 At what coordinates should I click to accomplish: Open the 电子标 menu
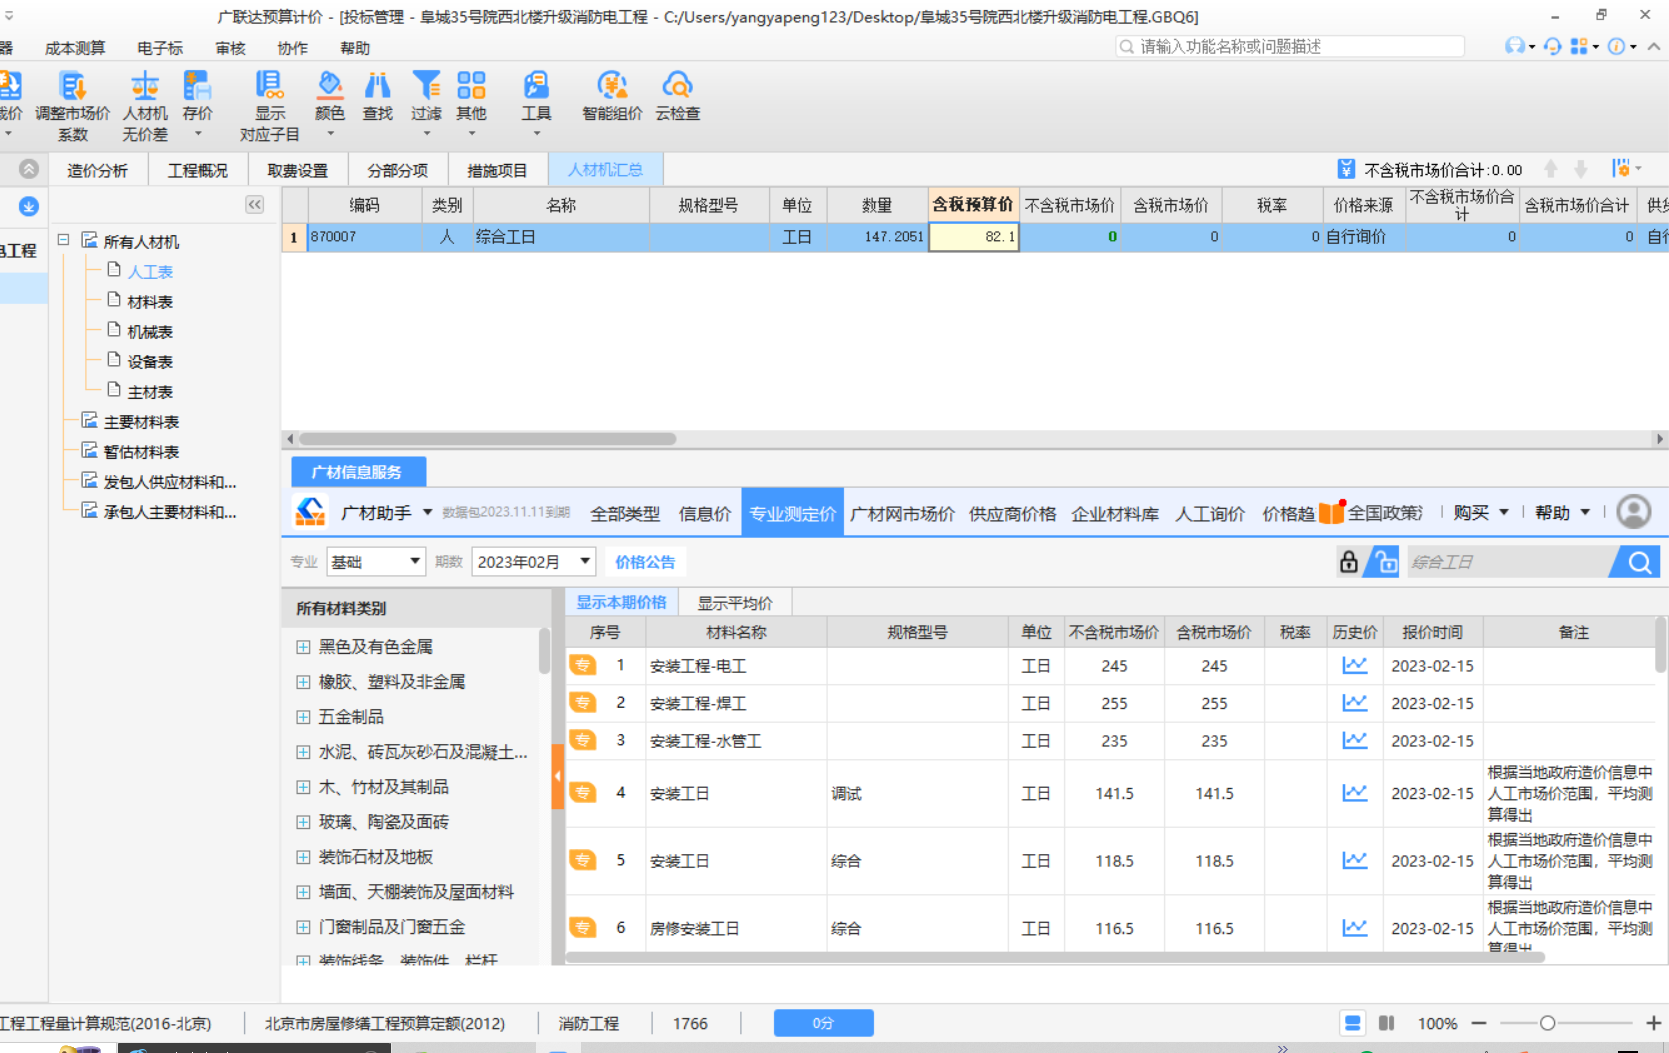pyautogui.click(x=160, y=48)
